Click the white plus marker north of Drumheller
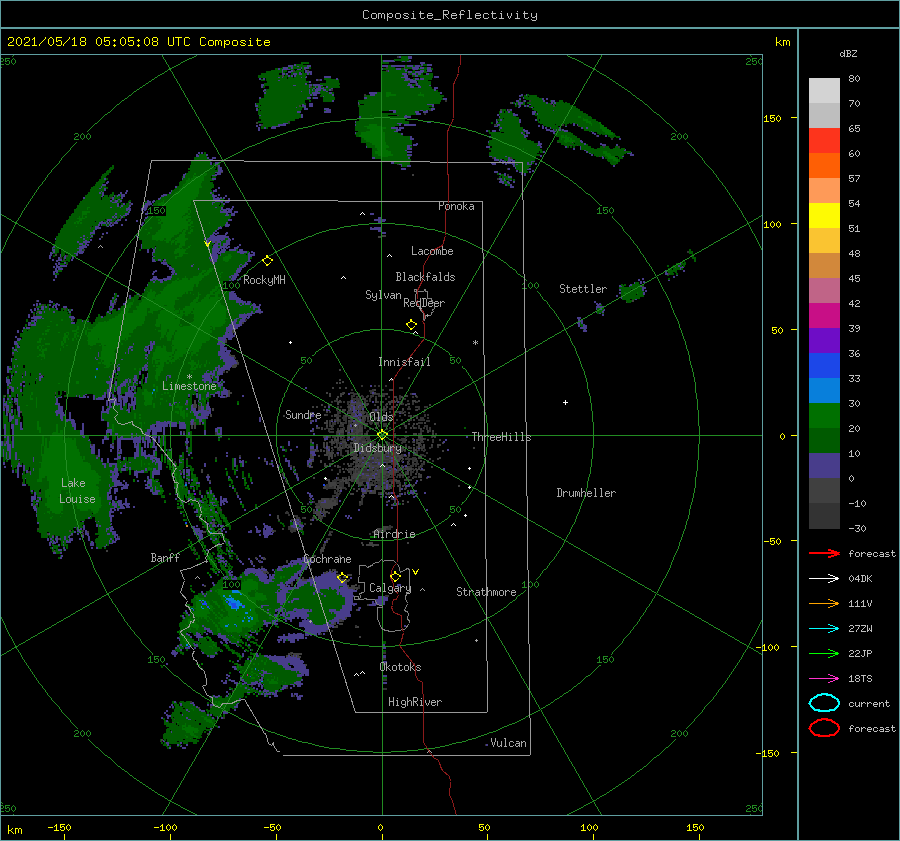Image resolution: width=900 pixels, height=841 pixels. tap(565, 402)
